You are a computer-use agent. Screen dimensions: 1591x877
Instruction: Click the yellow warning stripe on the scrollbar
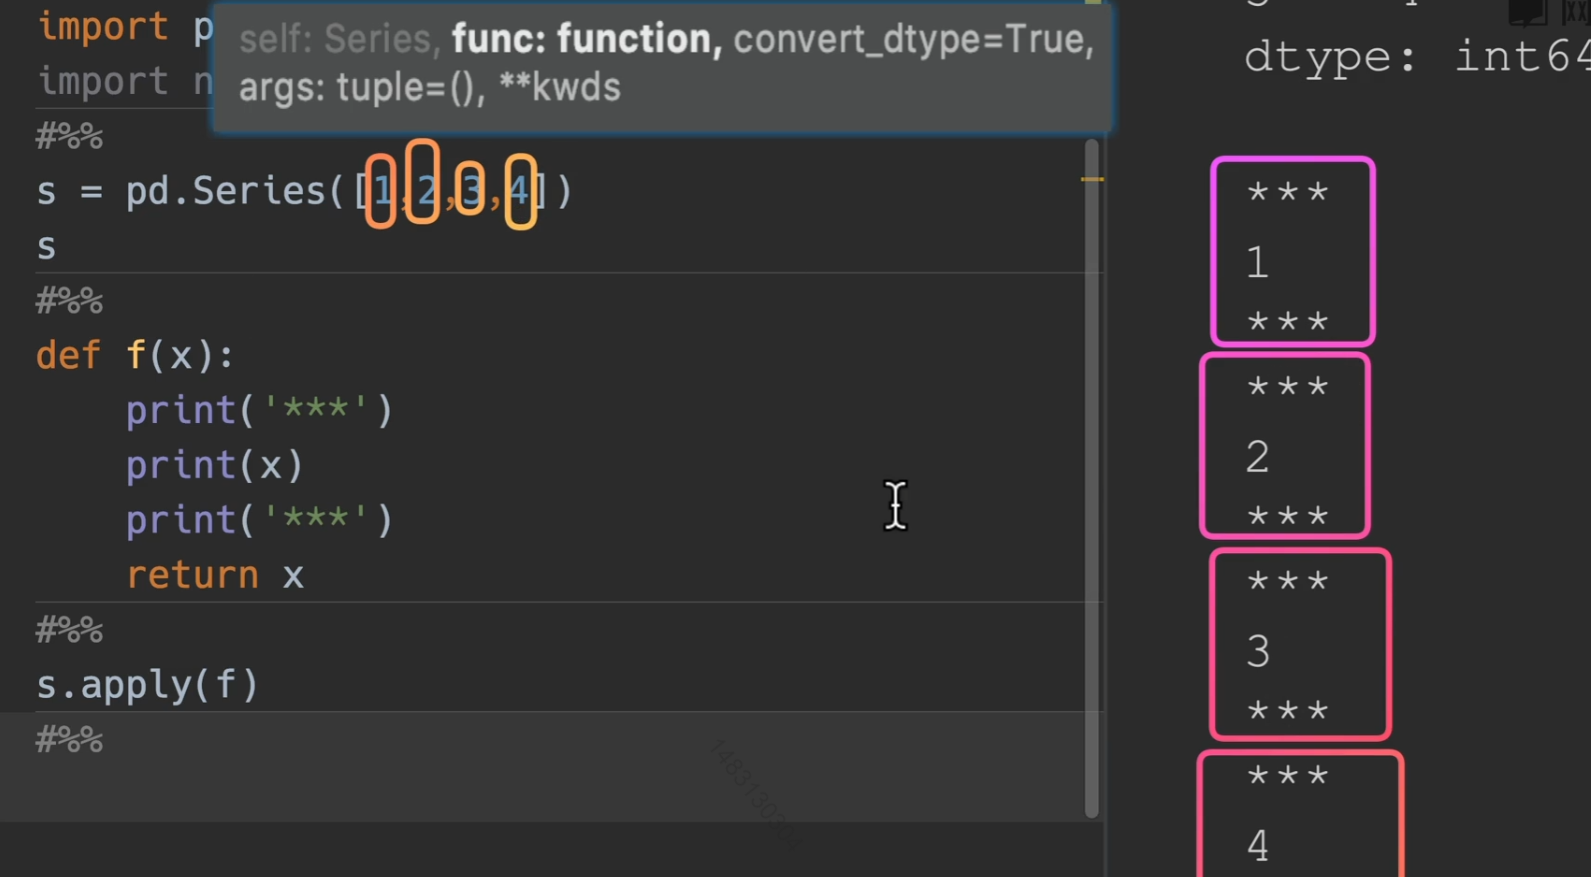click(x=1092, y=180)
